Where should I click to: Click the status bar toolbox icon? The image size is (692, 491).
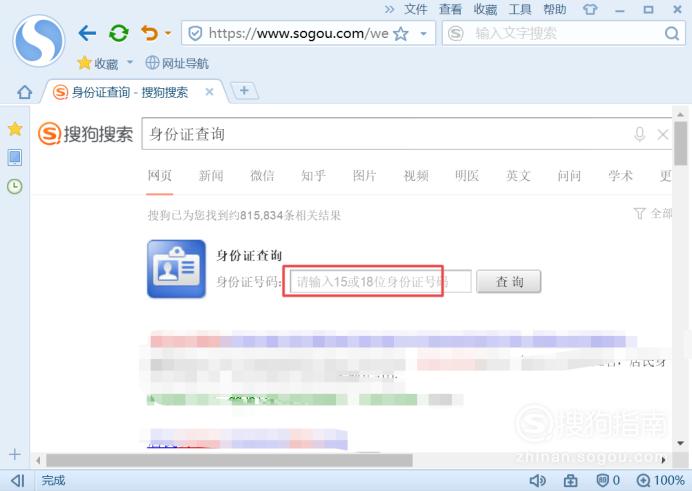point(571,480)
